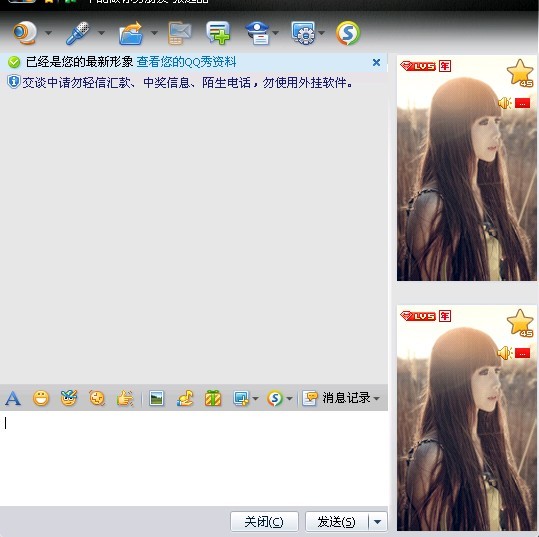Click red more button on upper avatar

click(x=522, y=103)
